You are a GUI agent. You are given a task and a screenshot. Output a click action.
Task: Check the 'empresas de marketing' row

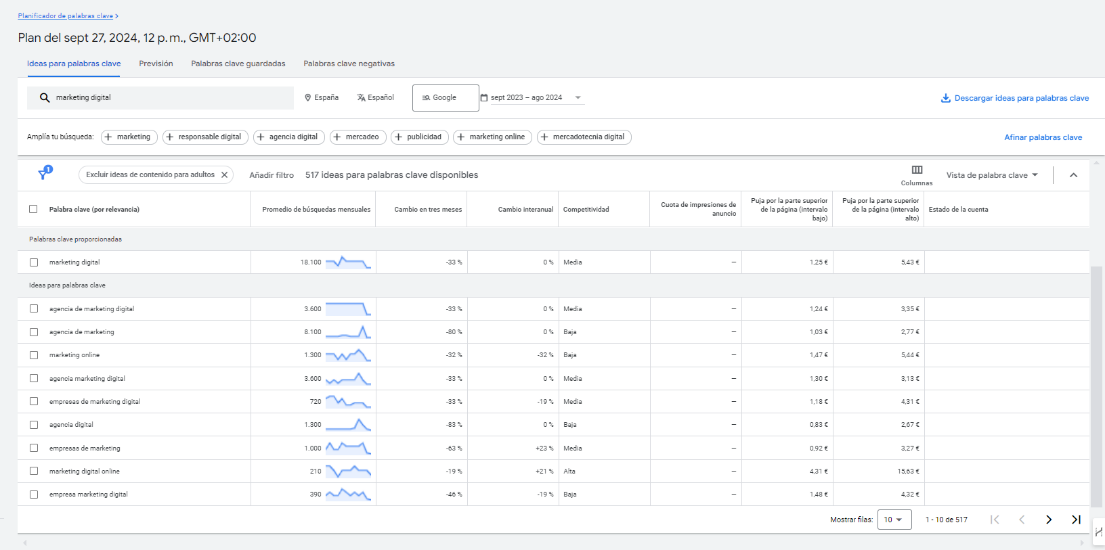point(33,448)
